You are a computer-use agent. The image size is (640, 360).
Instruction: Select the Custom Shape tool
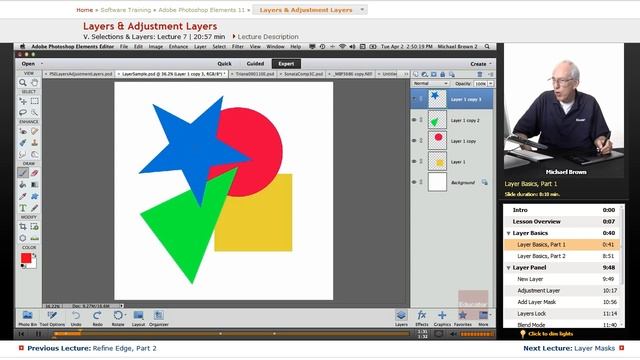pyautogui.click(x=35, y=196)
